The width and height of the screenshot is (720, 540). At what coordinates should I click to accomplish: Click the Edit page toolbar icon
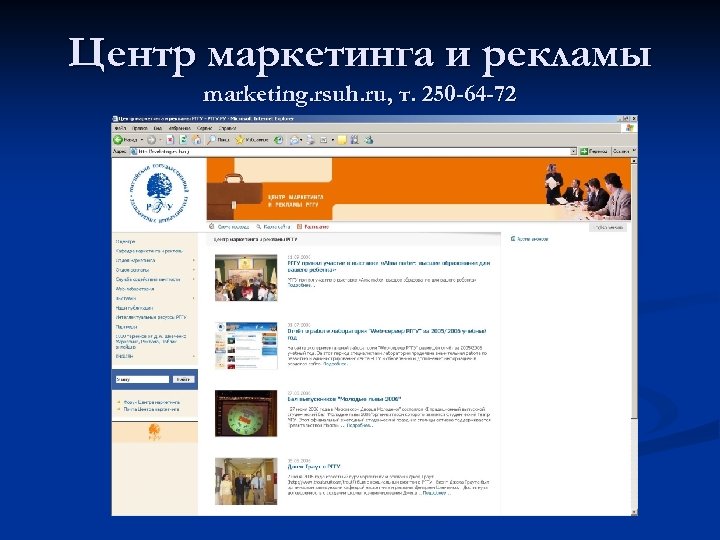point(324,140)
